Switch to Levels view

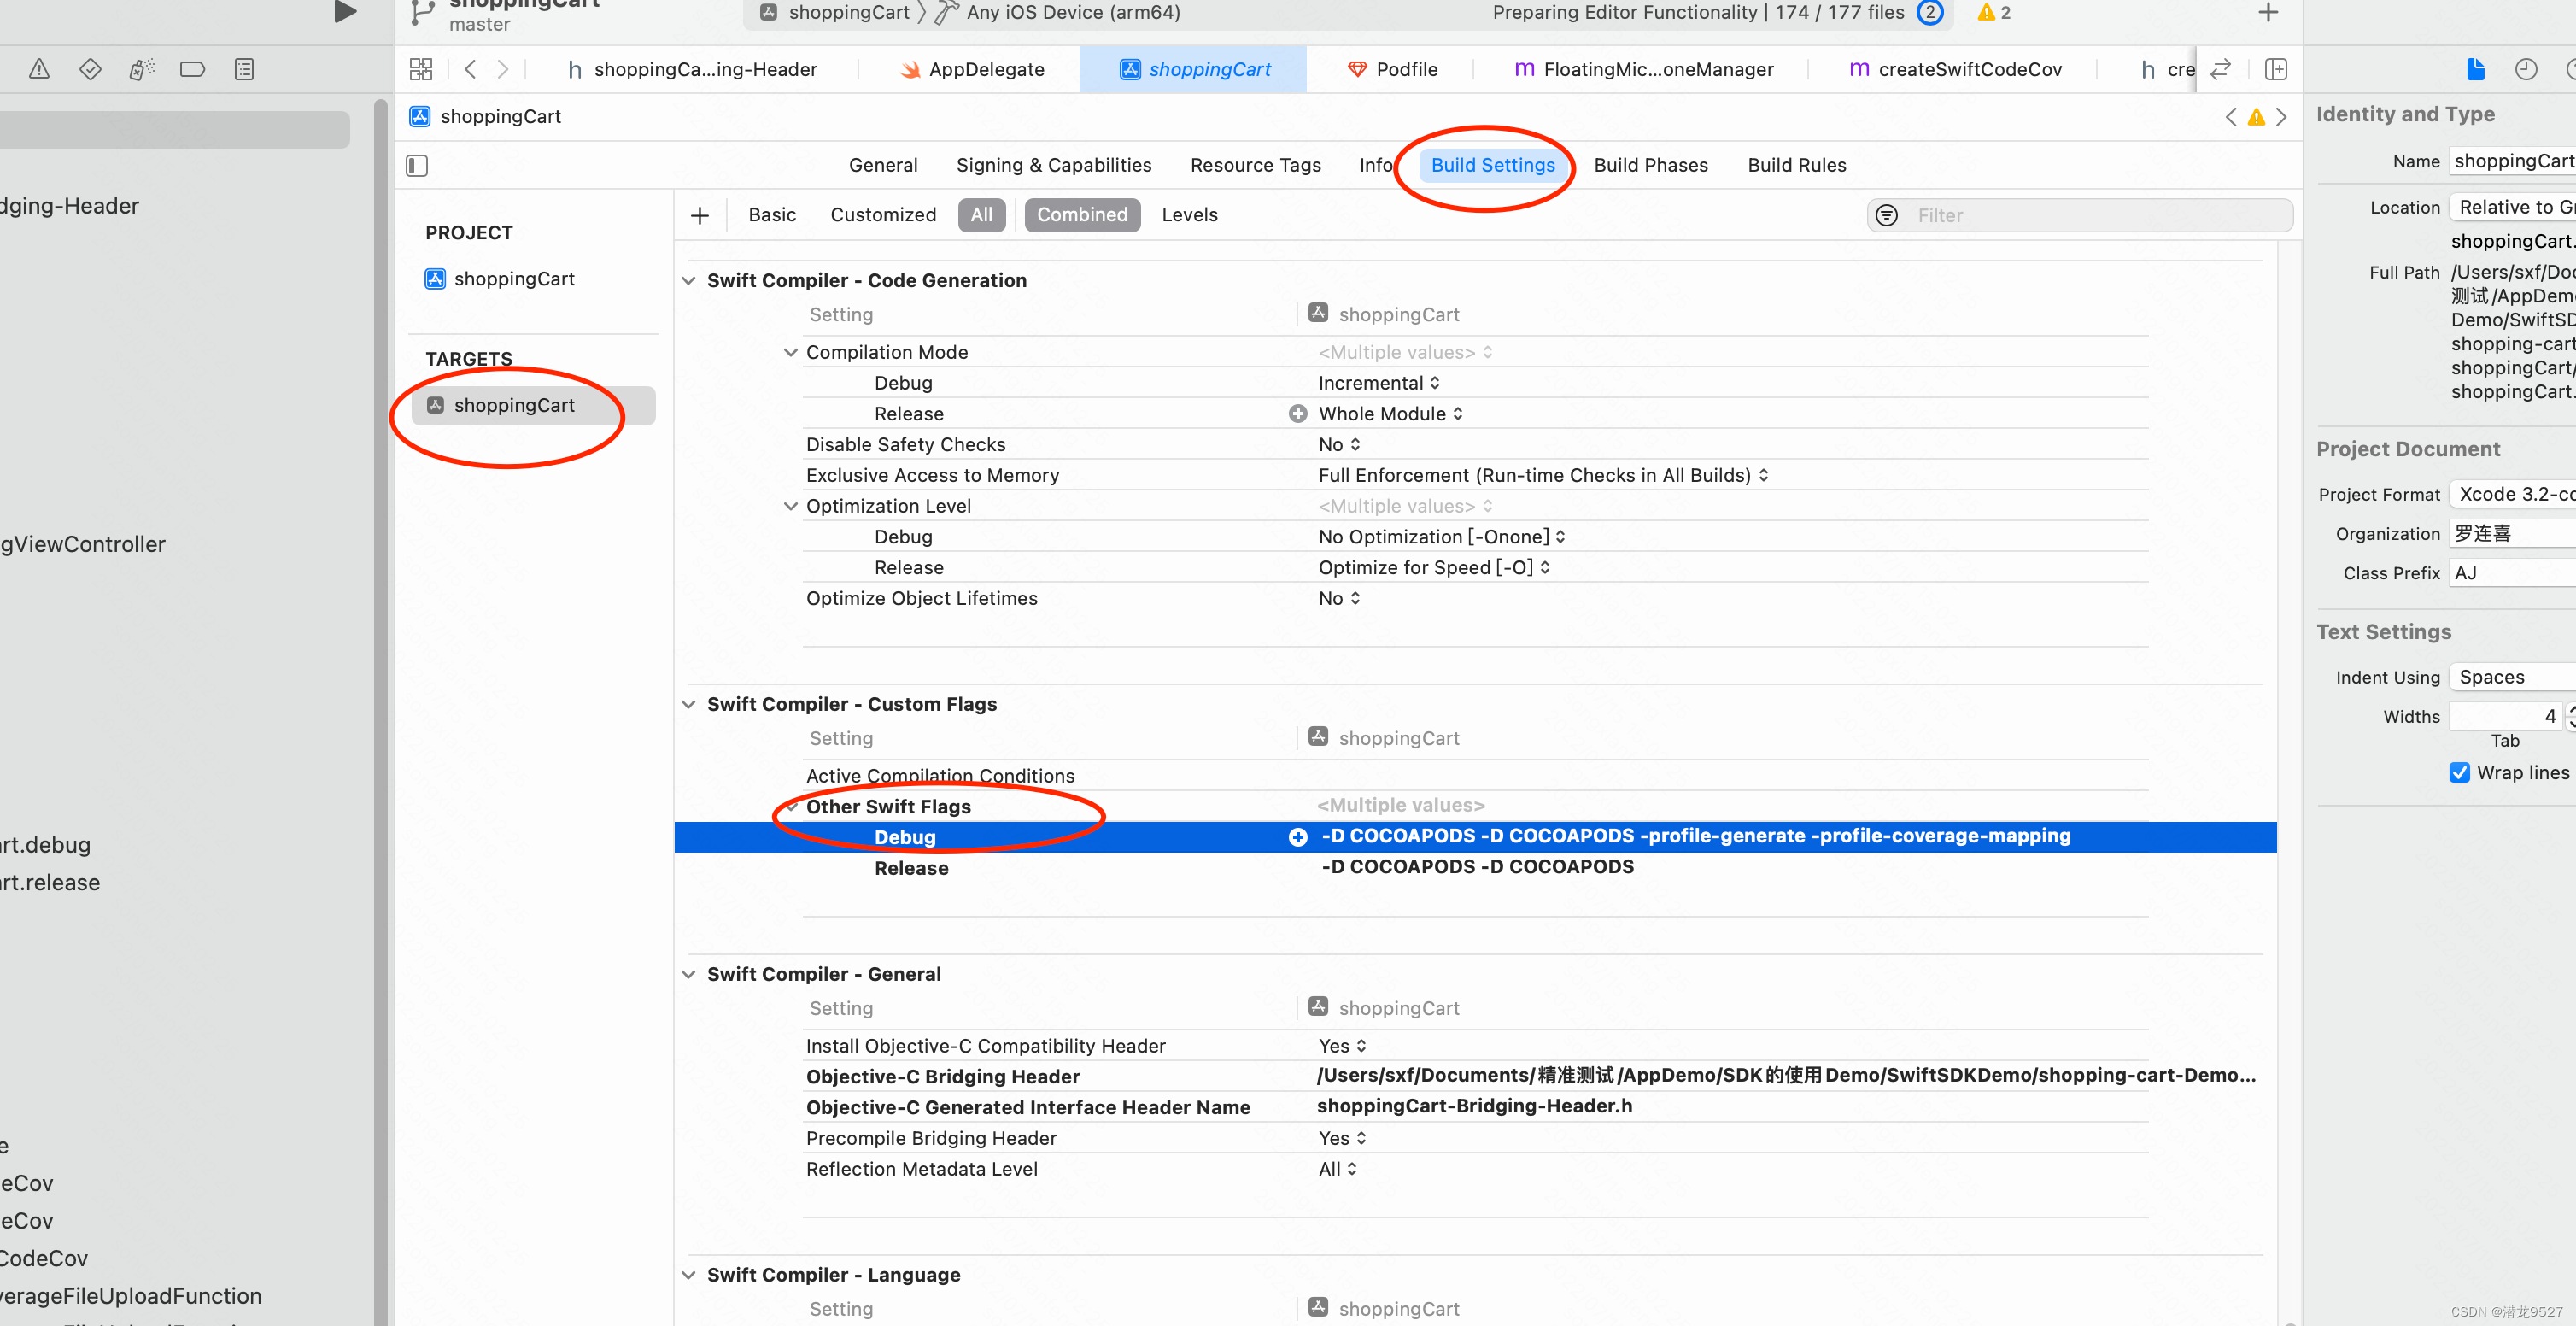1189,215
